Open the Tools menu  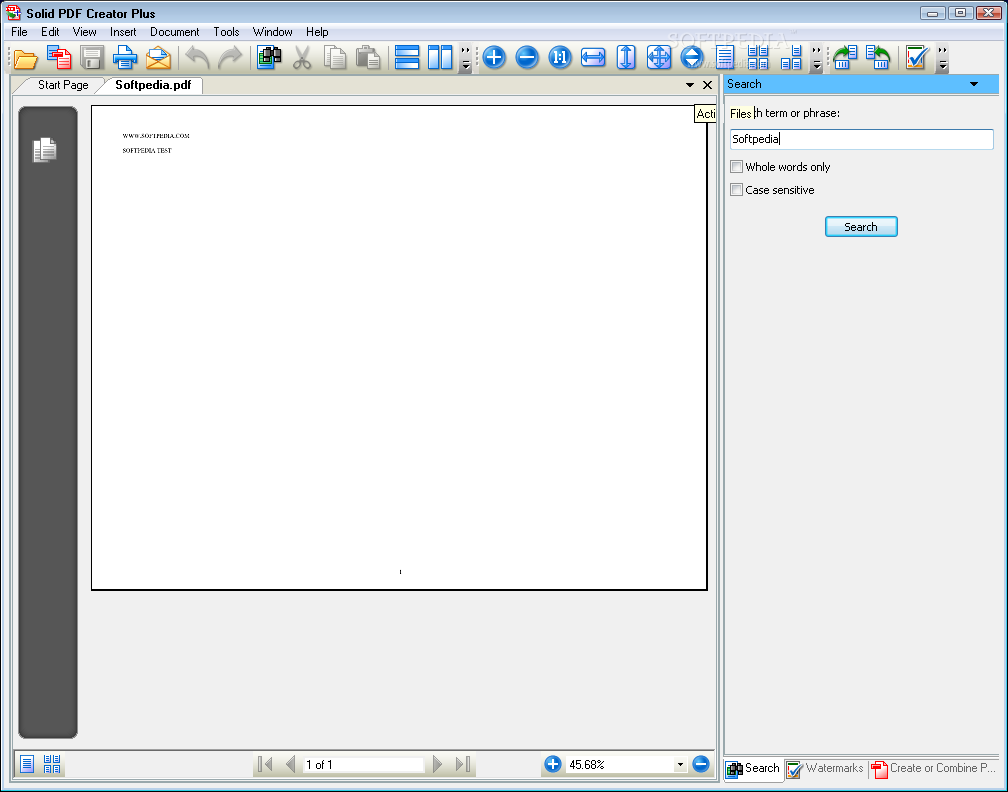(x=226, y=32)
